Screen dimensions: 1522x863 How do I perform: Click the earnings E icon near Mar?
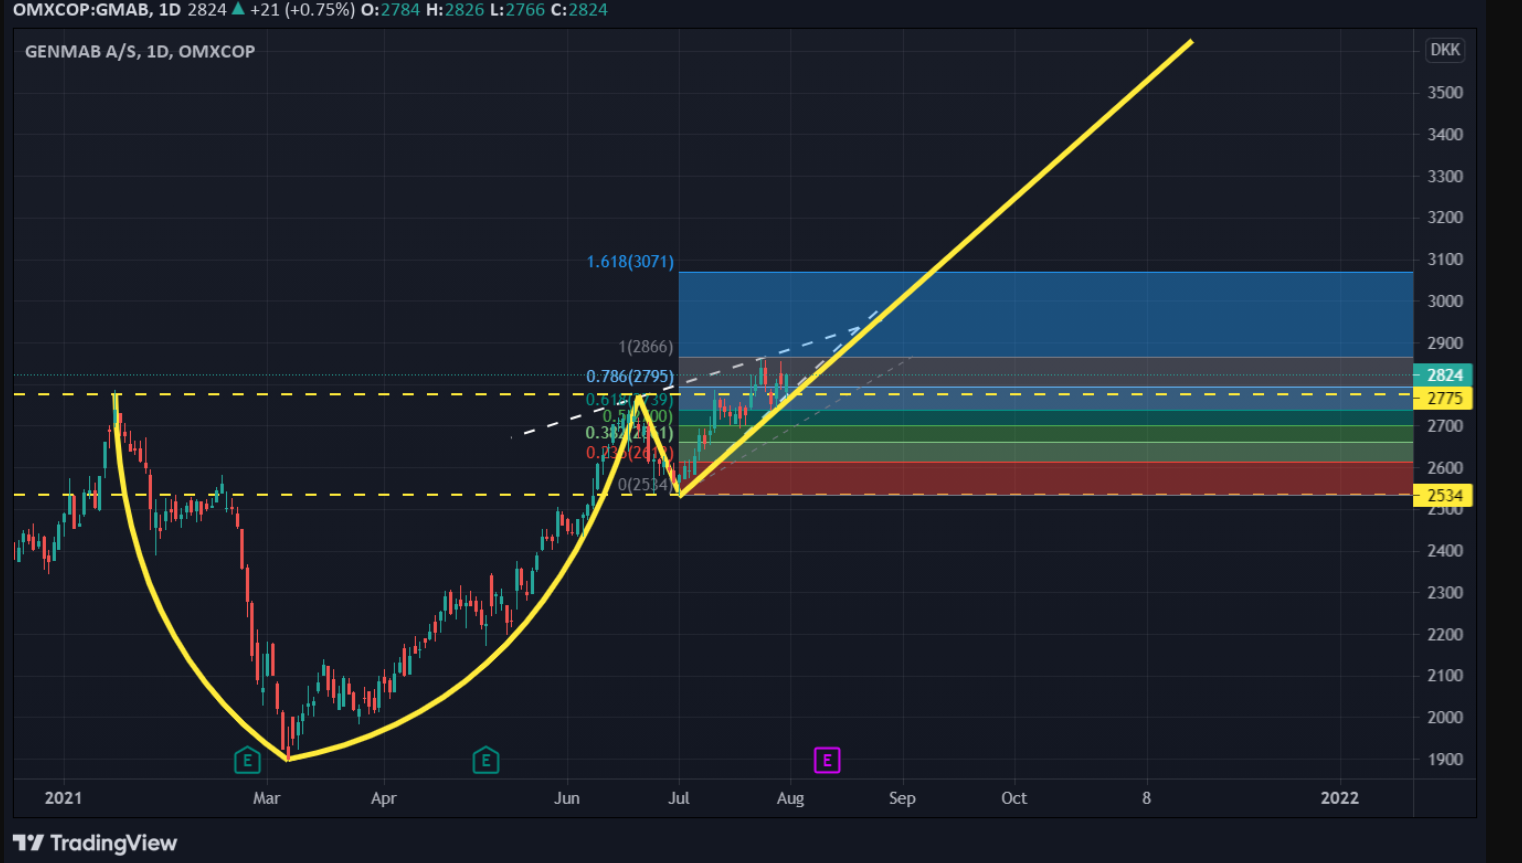(x=247, y=761)
